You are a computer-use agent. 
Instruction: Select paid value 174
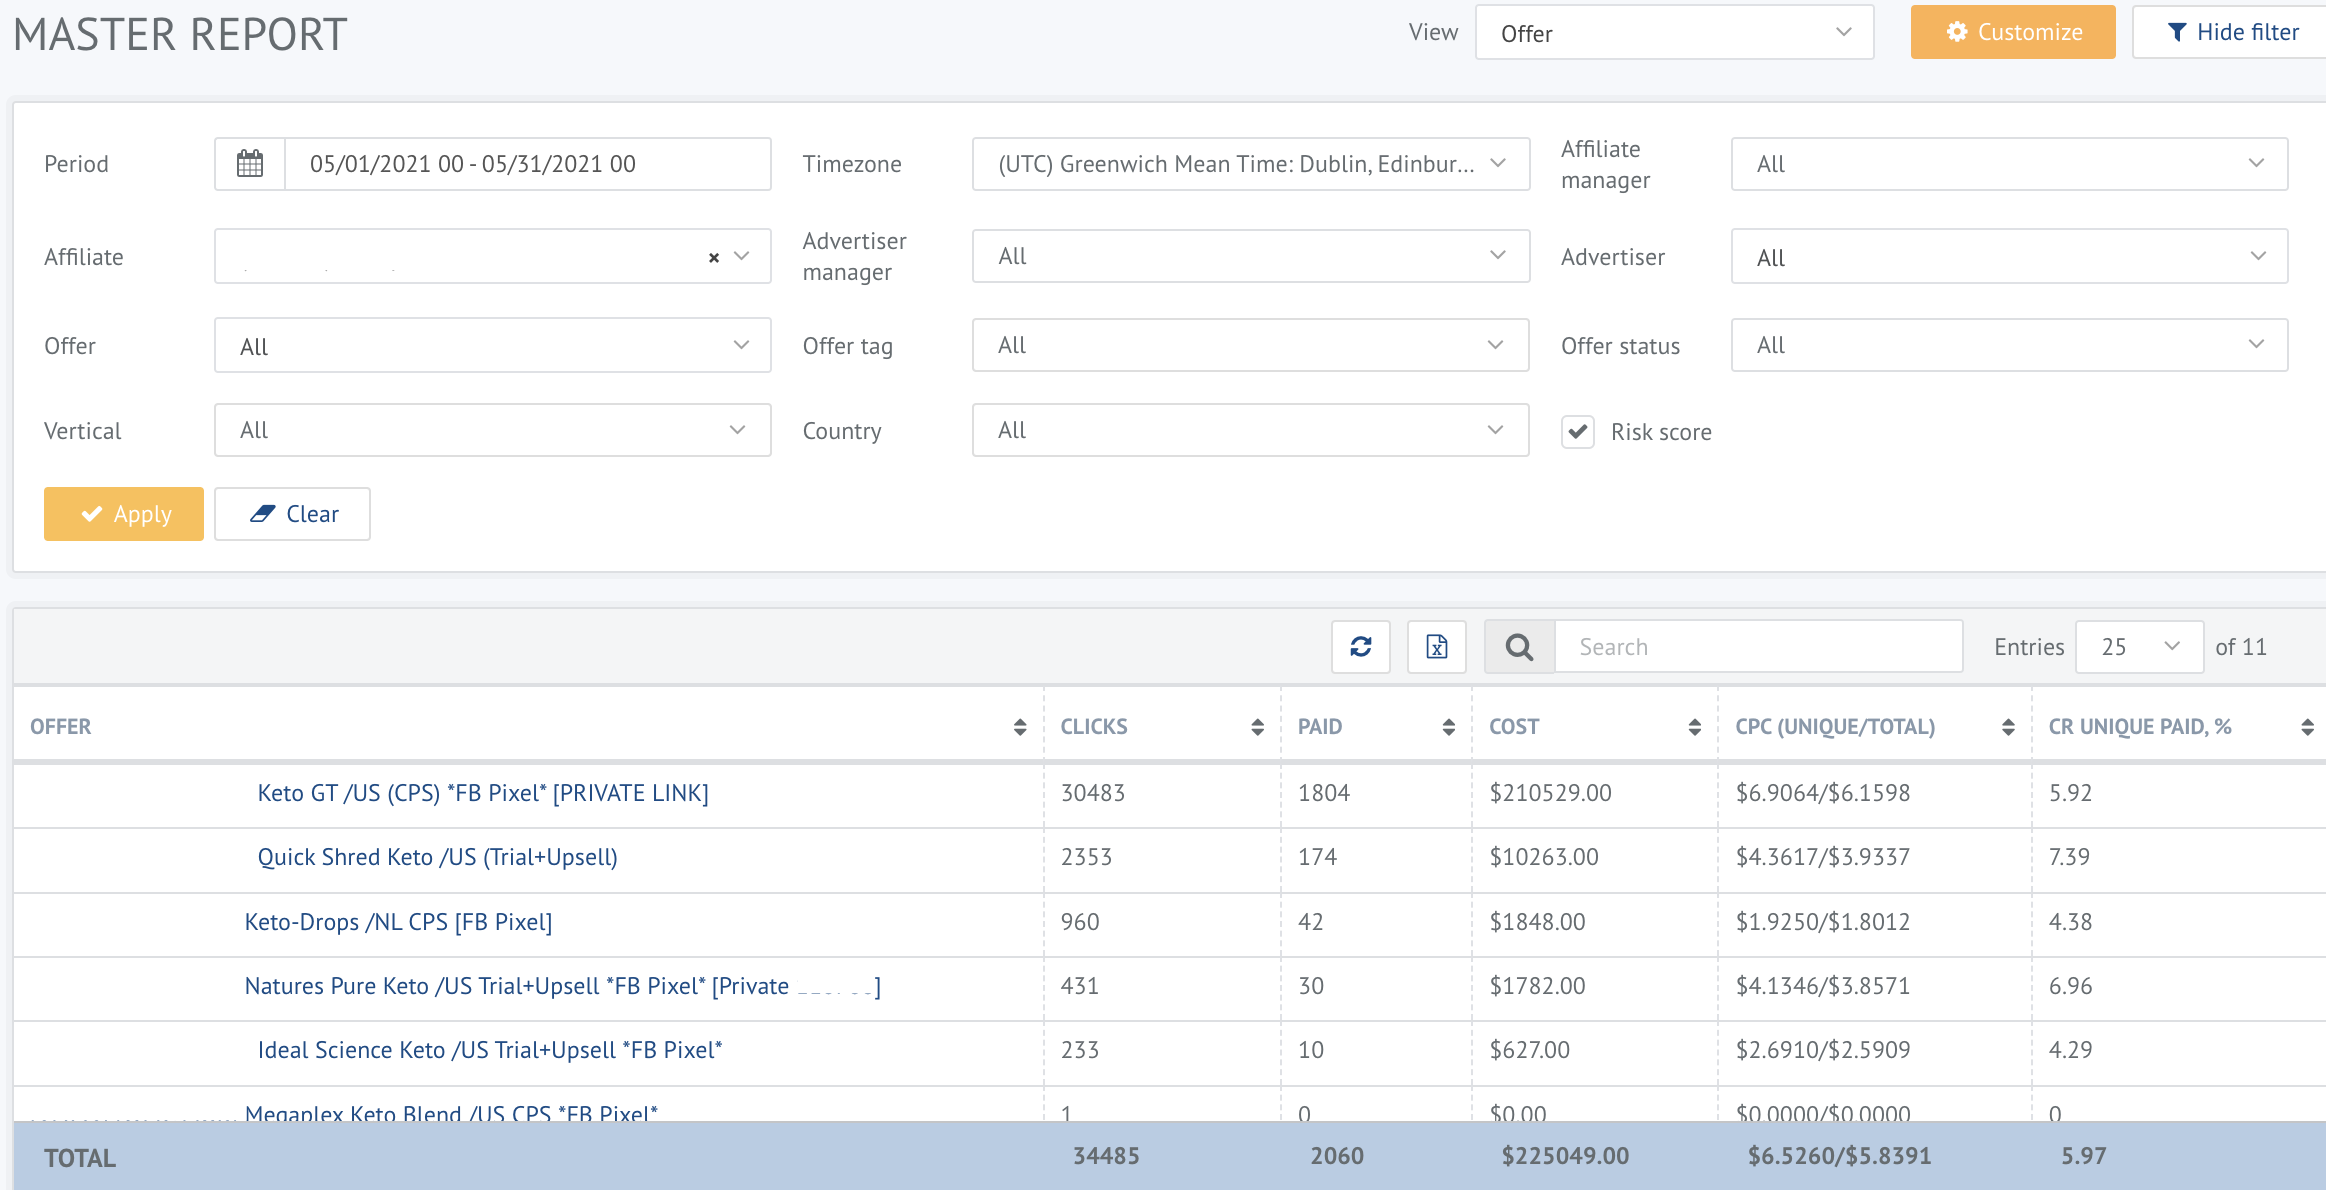[x=1317, y=857]
